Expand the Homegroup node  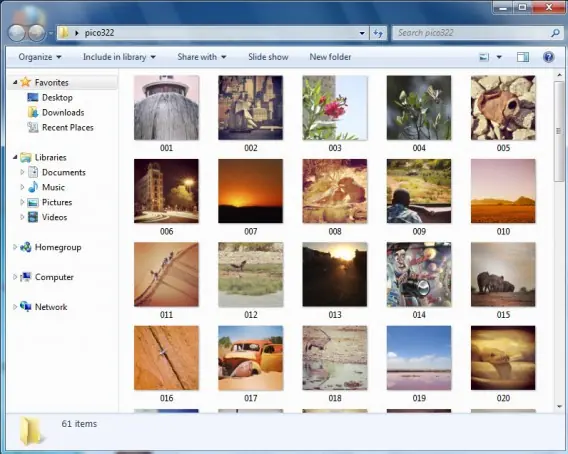(15, 247)
